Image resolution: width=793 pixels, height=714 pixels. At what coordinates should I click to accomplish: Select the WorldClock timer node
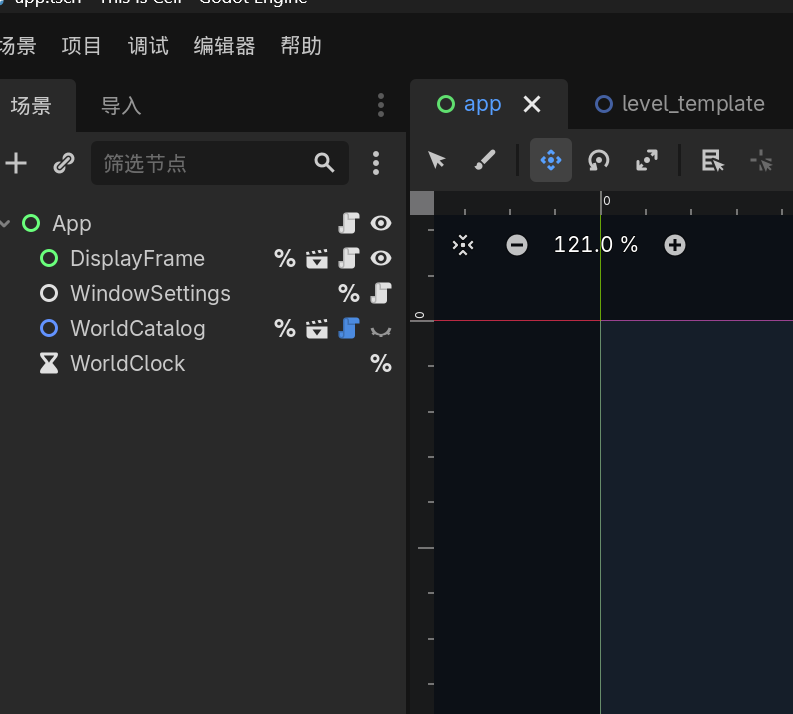pos(127,363)
